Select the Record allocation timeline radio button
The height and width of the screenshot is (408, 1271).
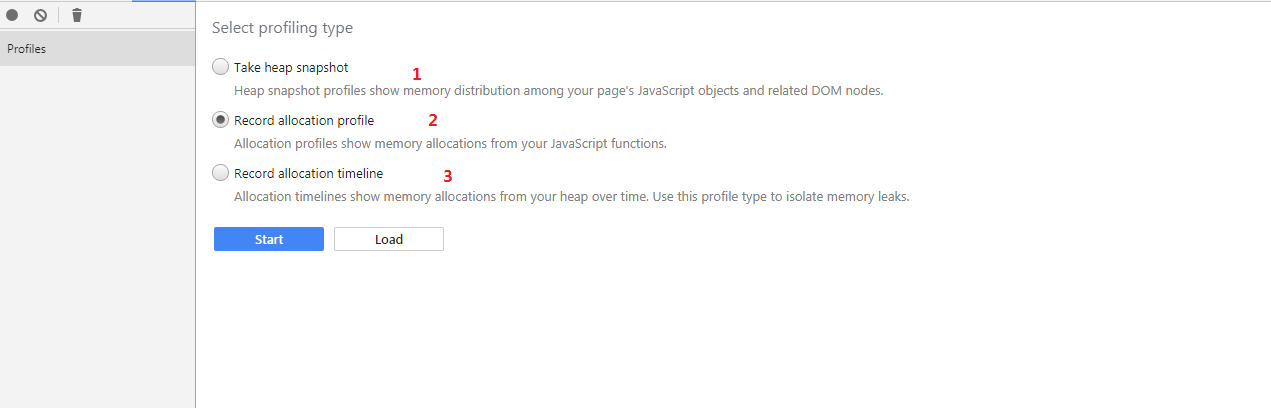[x=221, y=173]
